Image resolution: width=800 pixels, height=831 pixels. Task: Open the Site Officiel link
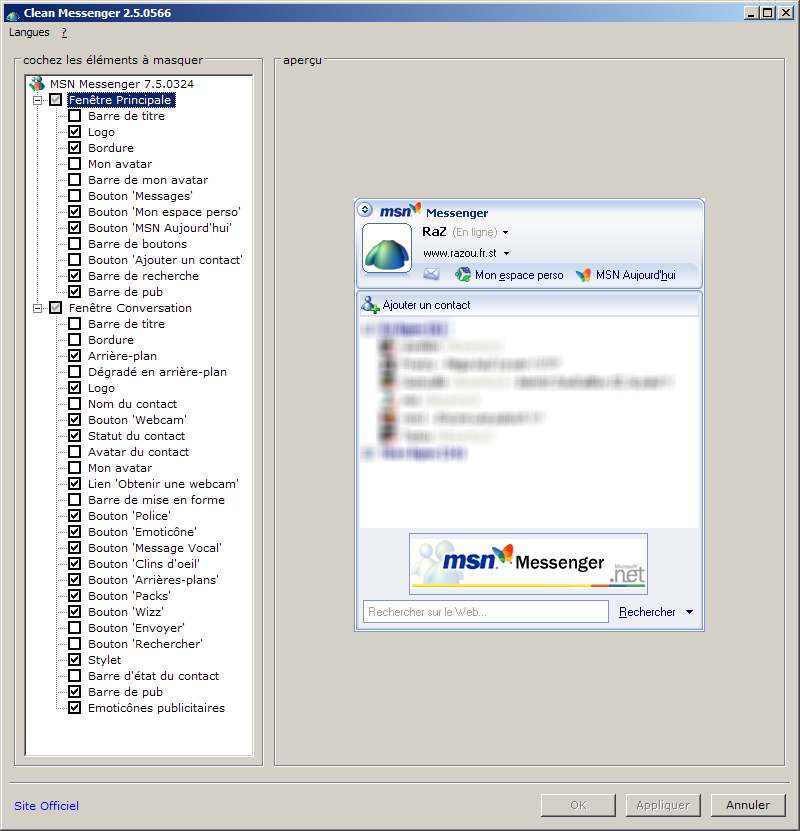pyautogui.click(x=47, y=806)
